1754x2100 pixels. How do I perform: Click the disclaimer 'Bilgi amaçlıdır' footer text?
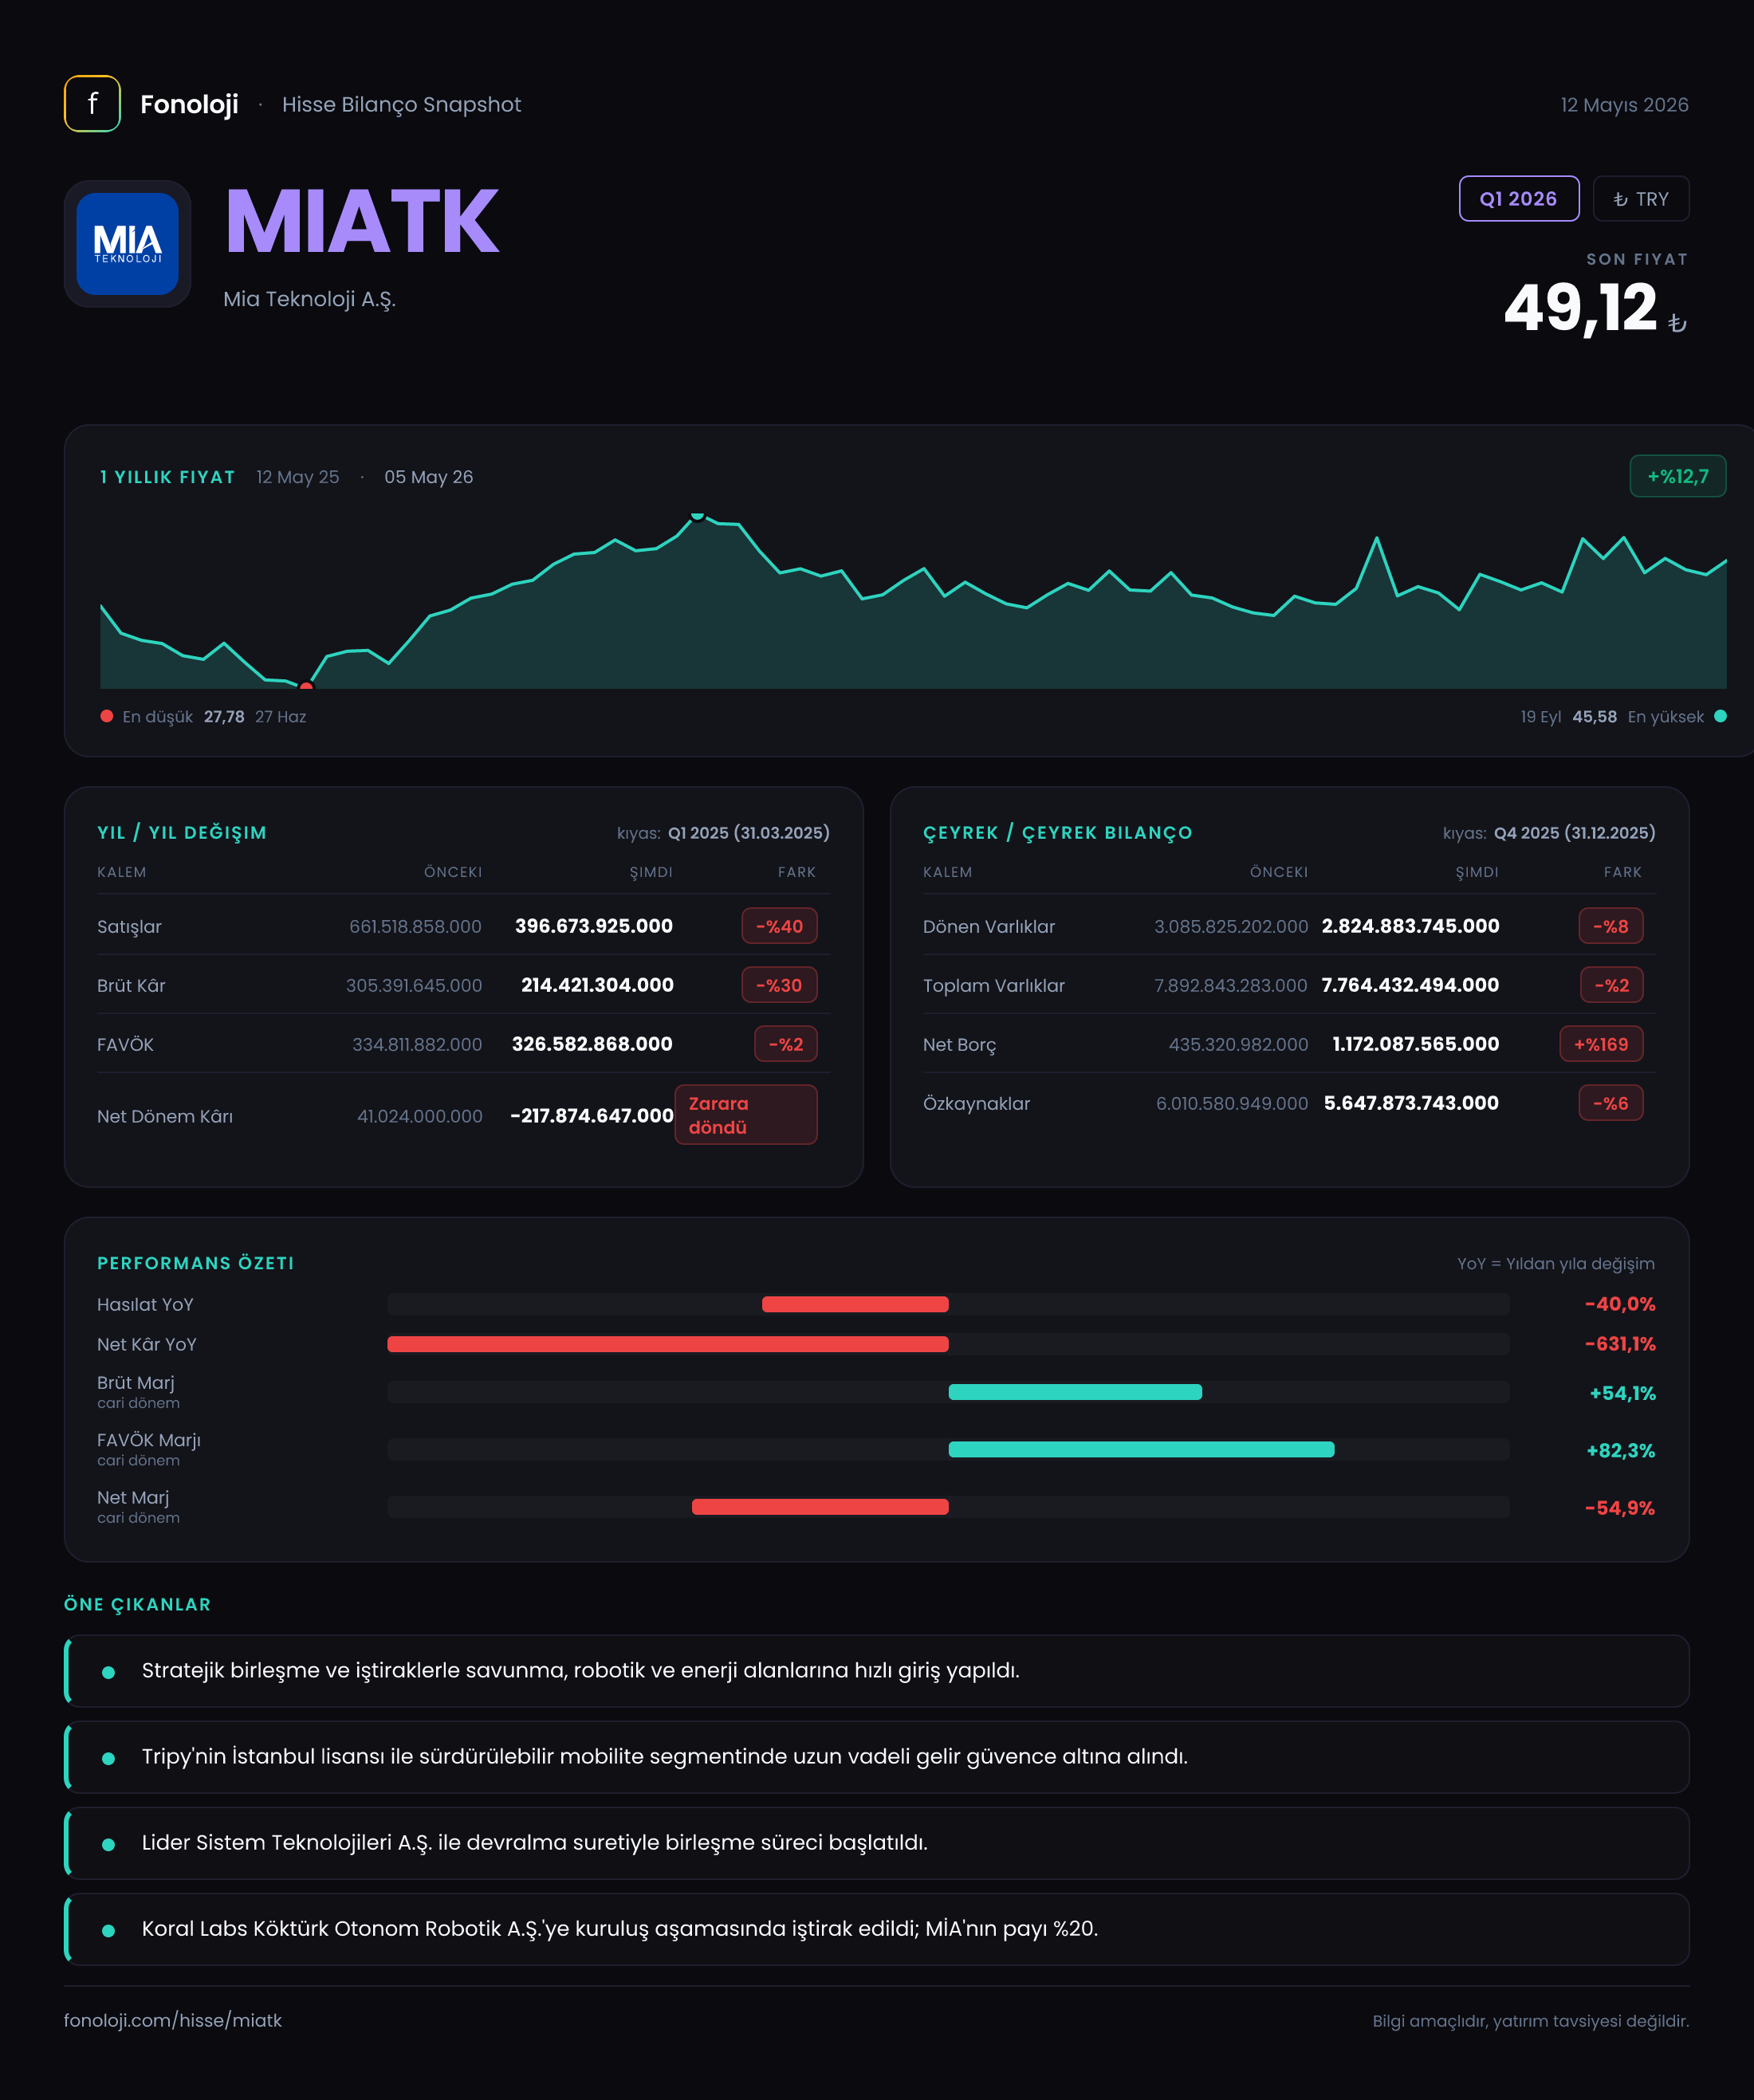click(1531, 2021)
